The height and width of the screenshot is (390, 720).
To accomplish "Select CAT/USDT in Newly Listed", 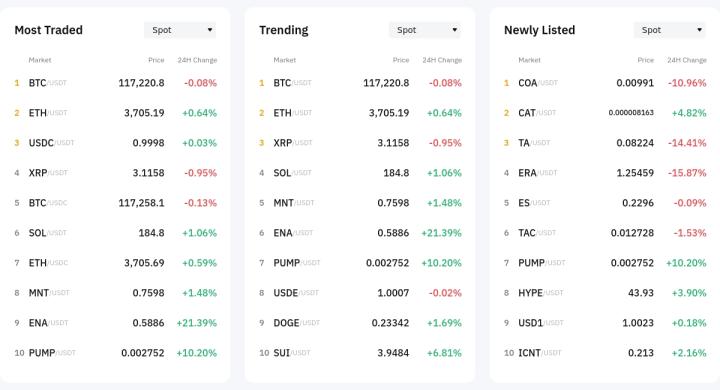I will click(605, 113).
